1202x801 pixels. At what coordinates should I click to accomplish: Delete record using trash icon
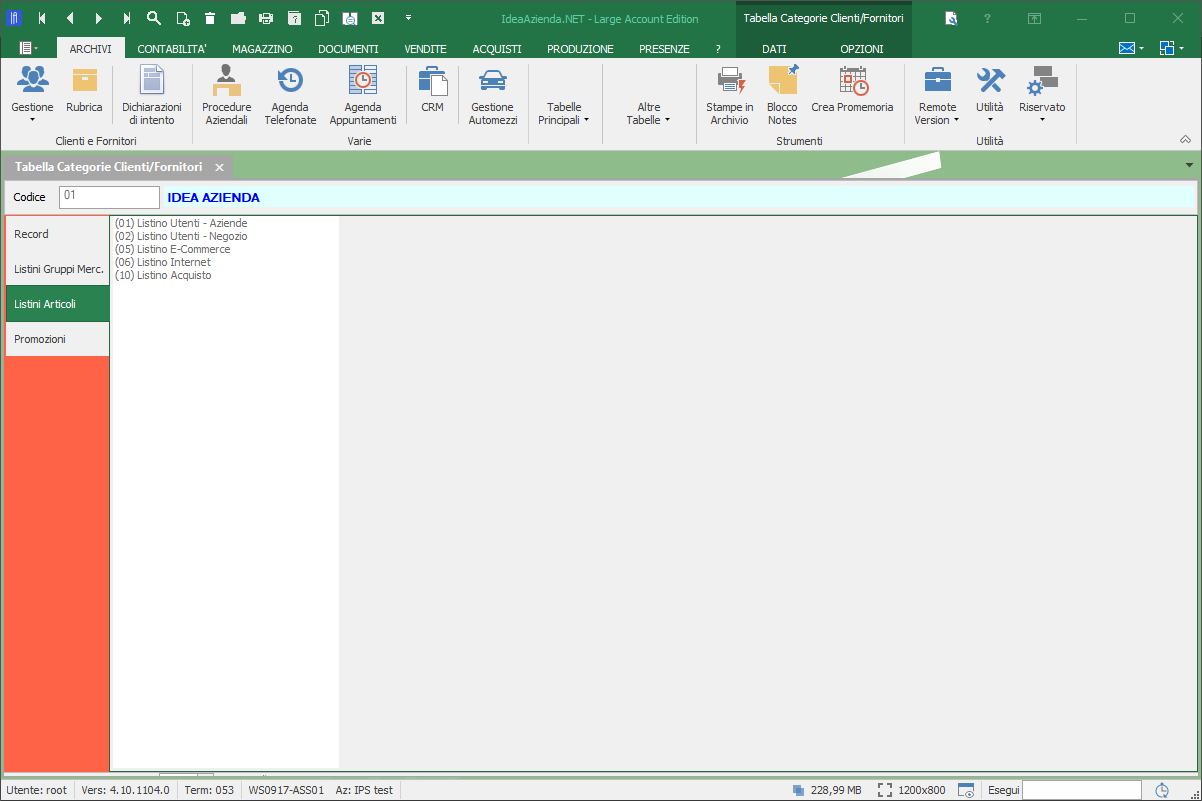point(210,18)
